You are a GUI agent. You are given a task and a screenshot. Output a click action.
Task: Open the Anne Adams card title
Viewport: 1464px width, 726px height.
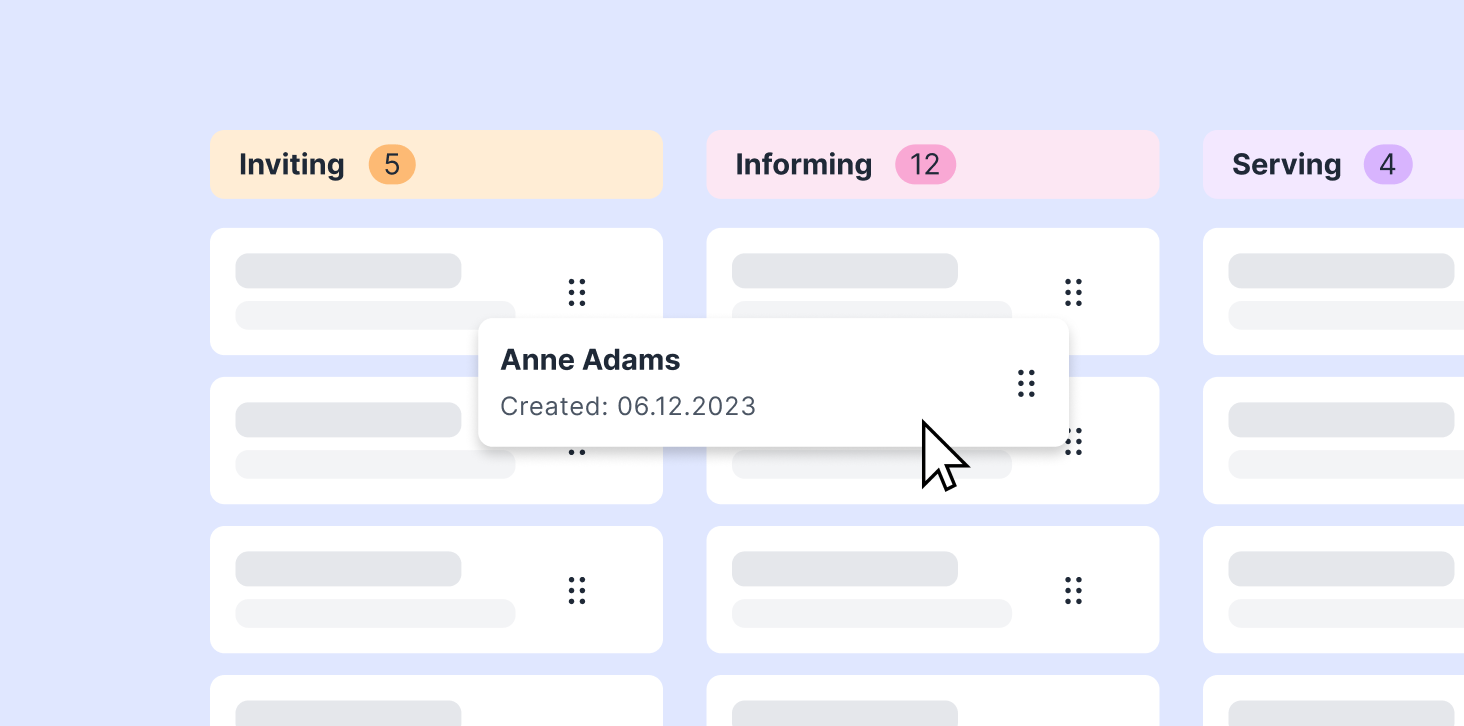(x=590, y=360)
